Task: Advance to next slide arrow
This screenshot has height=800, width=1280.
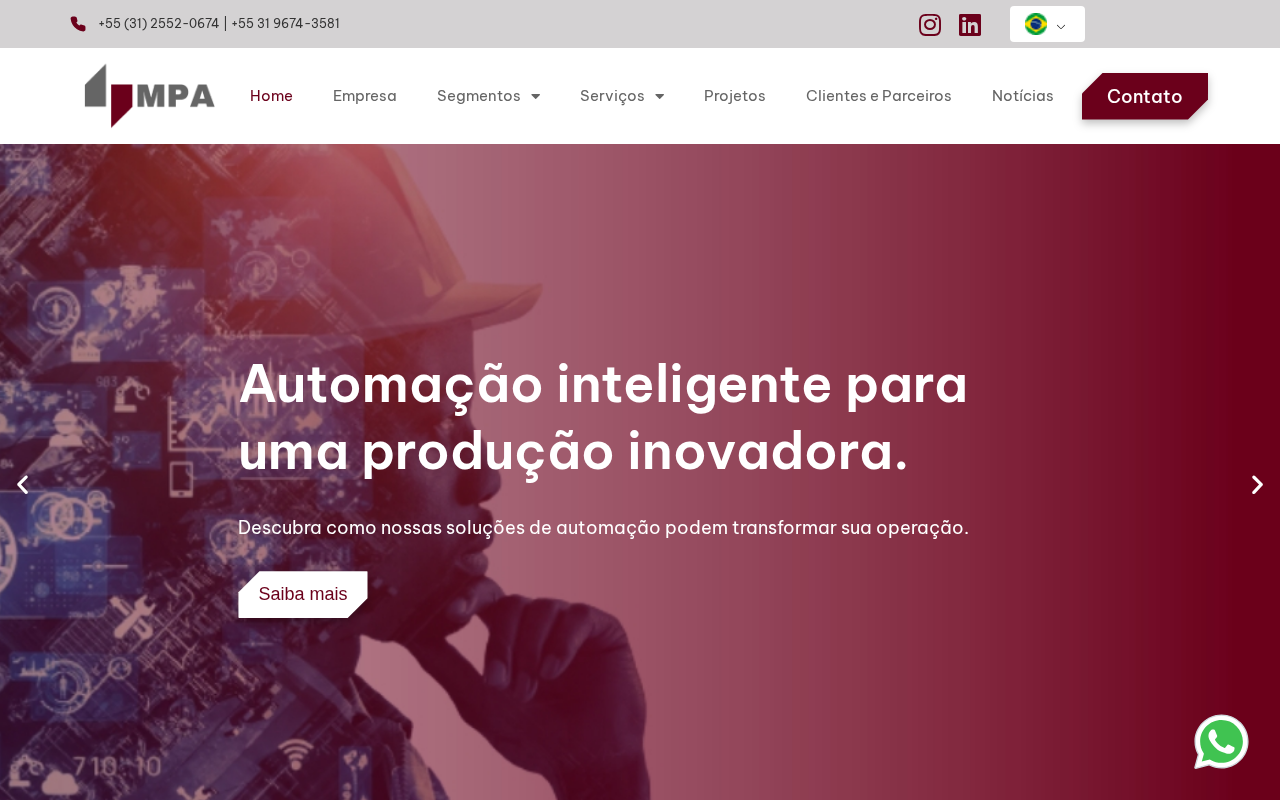Action: click(x=1257, y=485)
